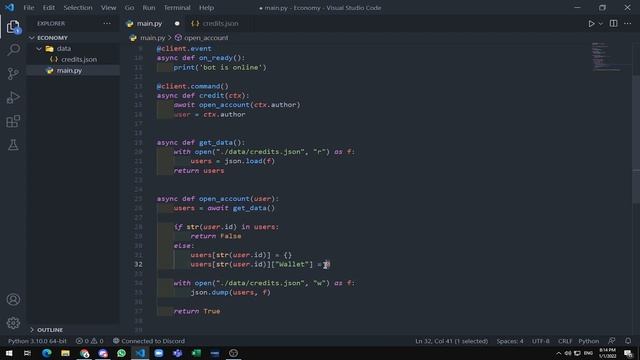Open Problems via errors and warnings count
Screen dimensions: 640x360
pos(89,341)
